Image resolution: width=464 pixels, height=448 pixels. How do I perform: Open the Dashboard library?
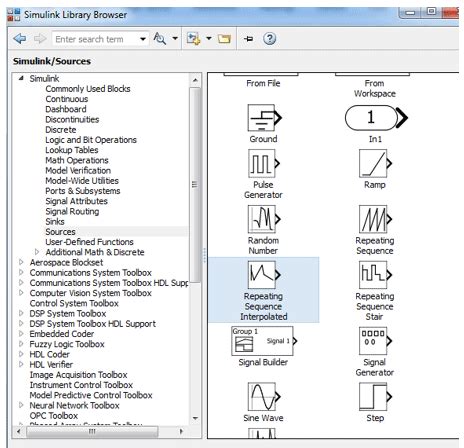pos(66,109)
